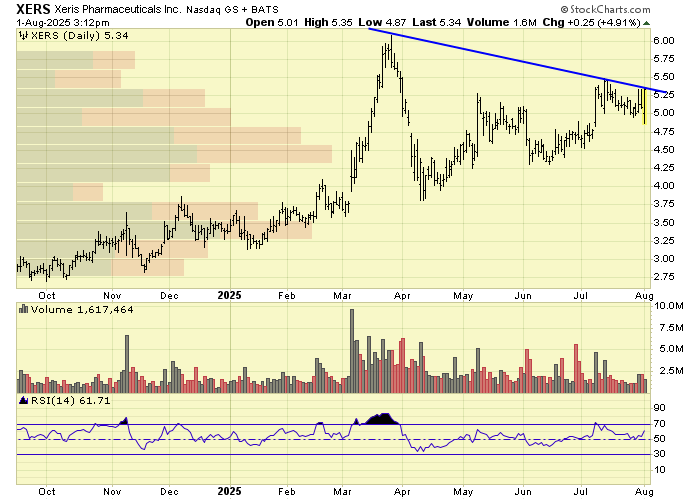Click the 3.00 price axis label
Viewport: 700px width, 500px height.
point(664,258)
